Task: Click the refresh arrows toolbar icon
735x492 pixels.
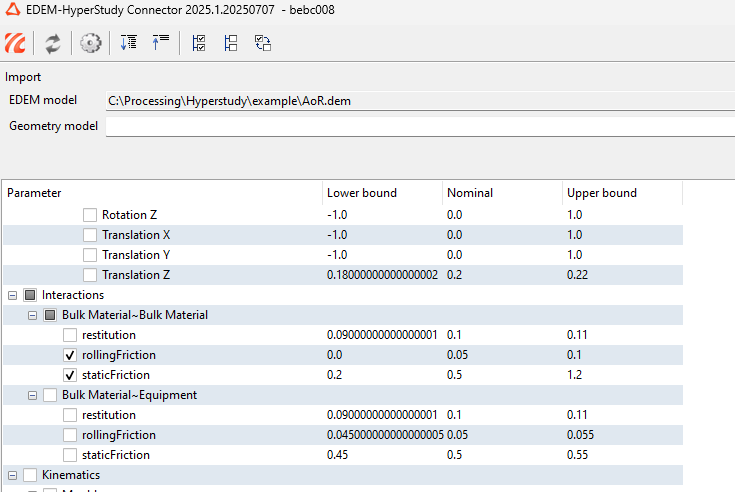Action: click(x=52, y=44)
